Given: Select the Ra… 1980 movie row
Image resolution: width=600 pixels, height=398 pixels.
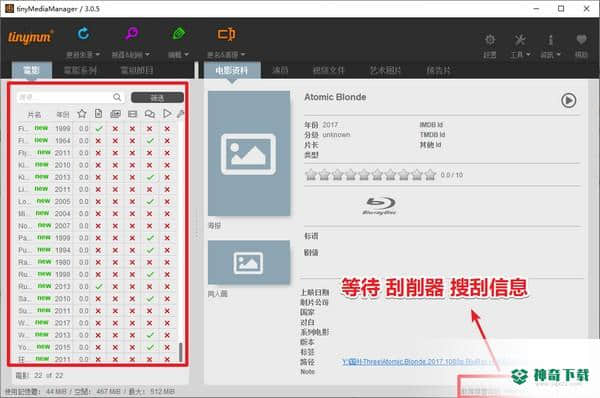Looking at the screenshot, I should pos(96,262).
